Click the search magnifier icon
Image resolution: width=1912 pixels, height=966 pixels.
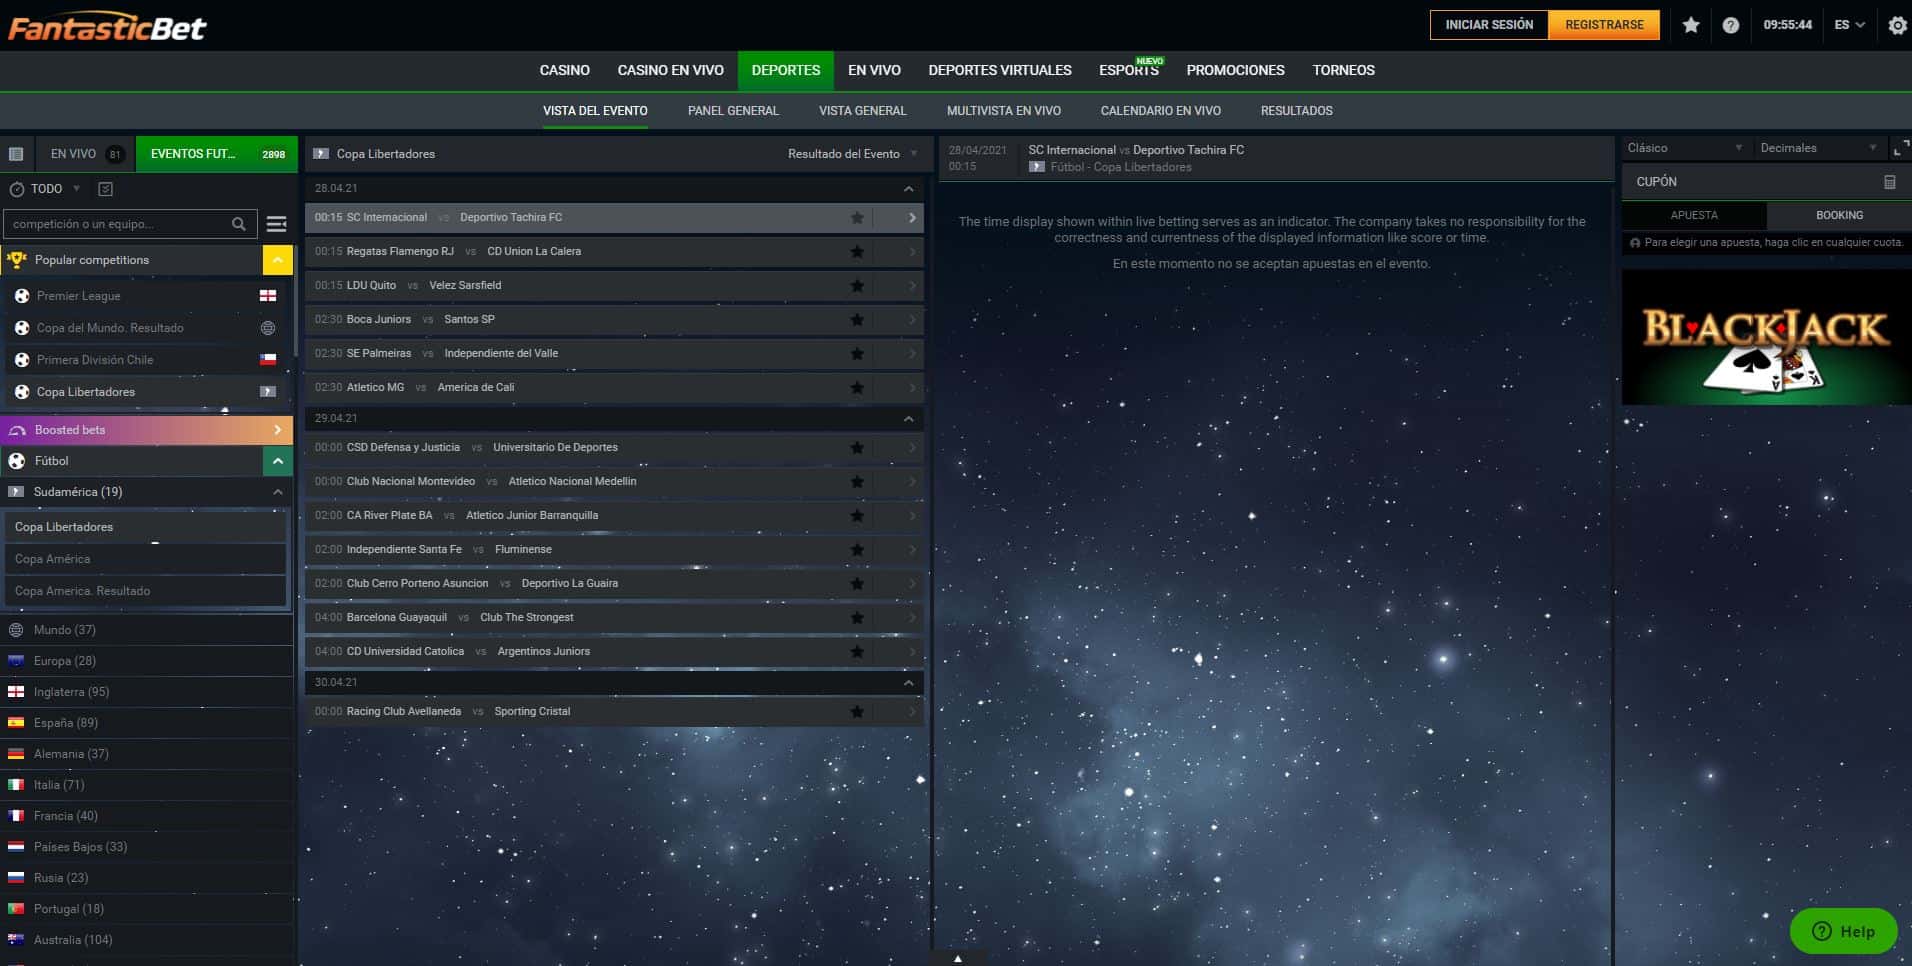(x=239, y=224)
